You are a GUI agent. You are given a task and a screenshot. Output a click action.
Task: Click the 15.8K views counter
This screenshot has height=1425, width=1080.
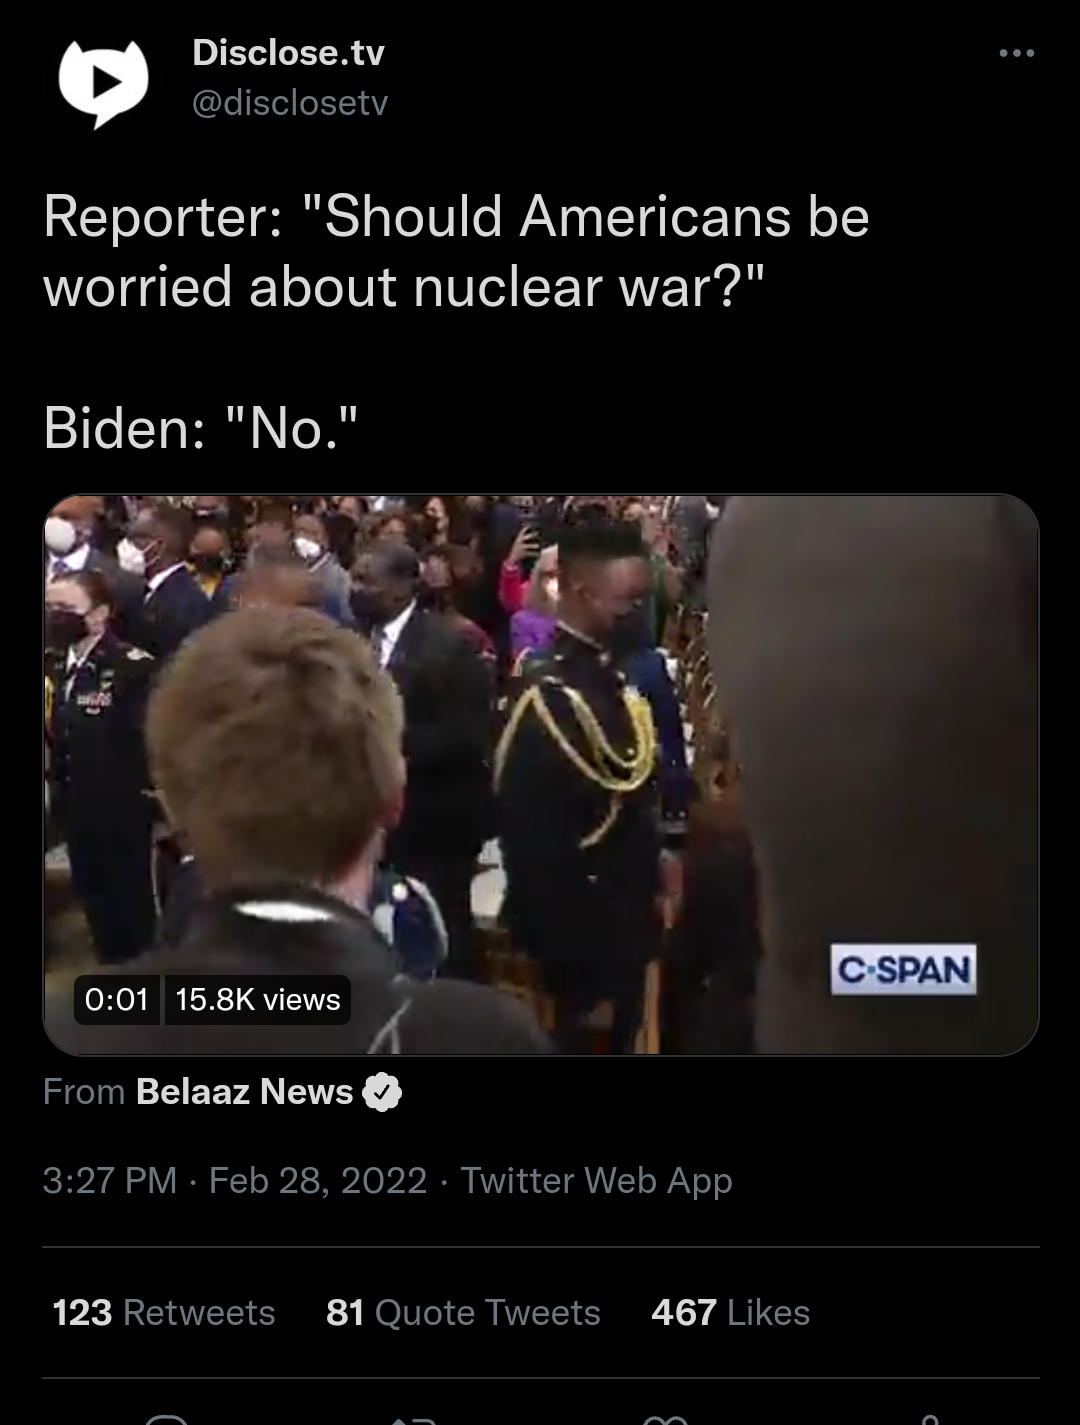point(257,999)
